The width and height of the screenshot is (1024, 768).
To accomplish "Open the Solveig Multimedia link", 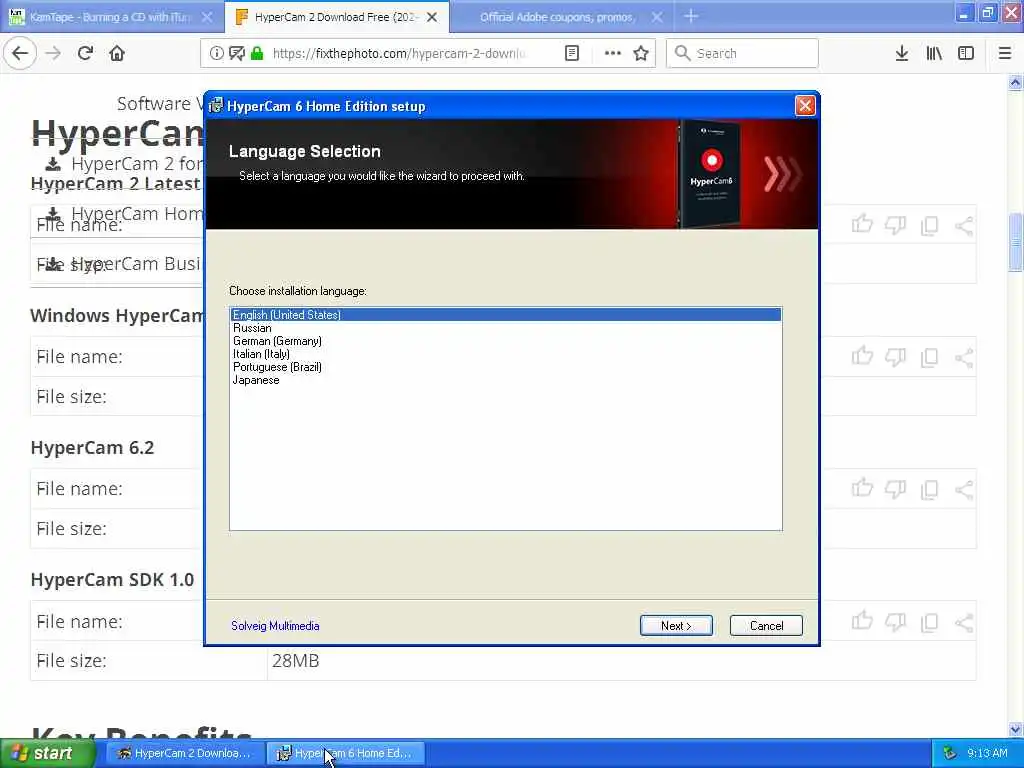I will click(x=275, y=626).
